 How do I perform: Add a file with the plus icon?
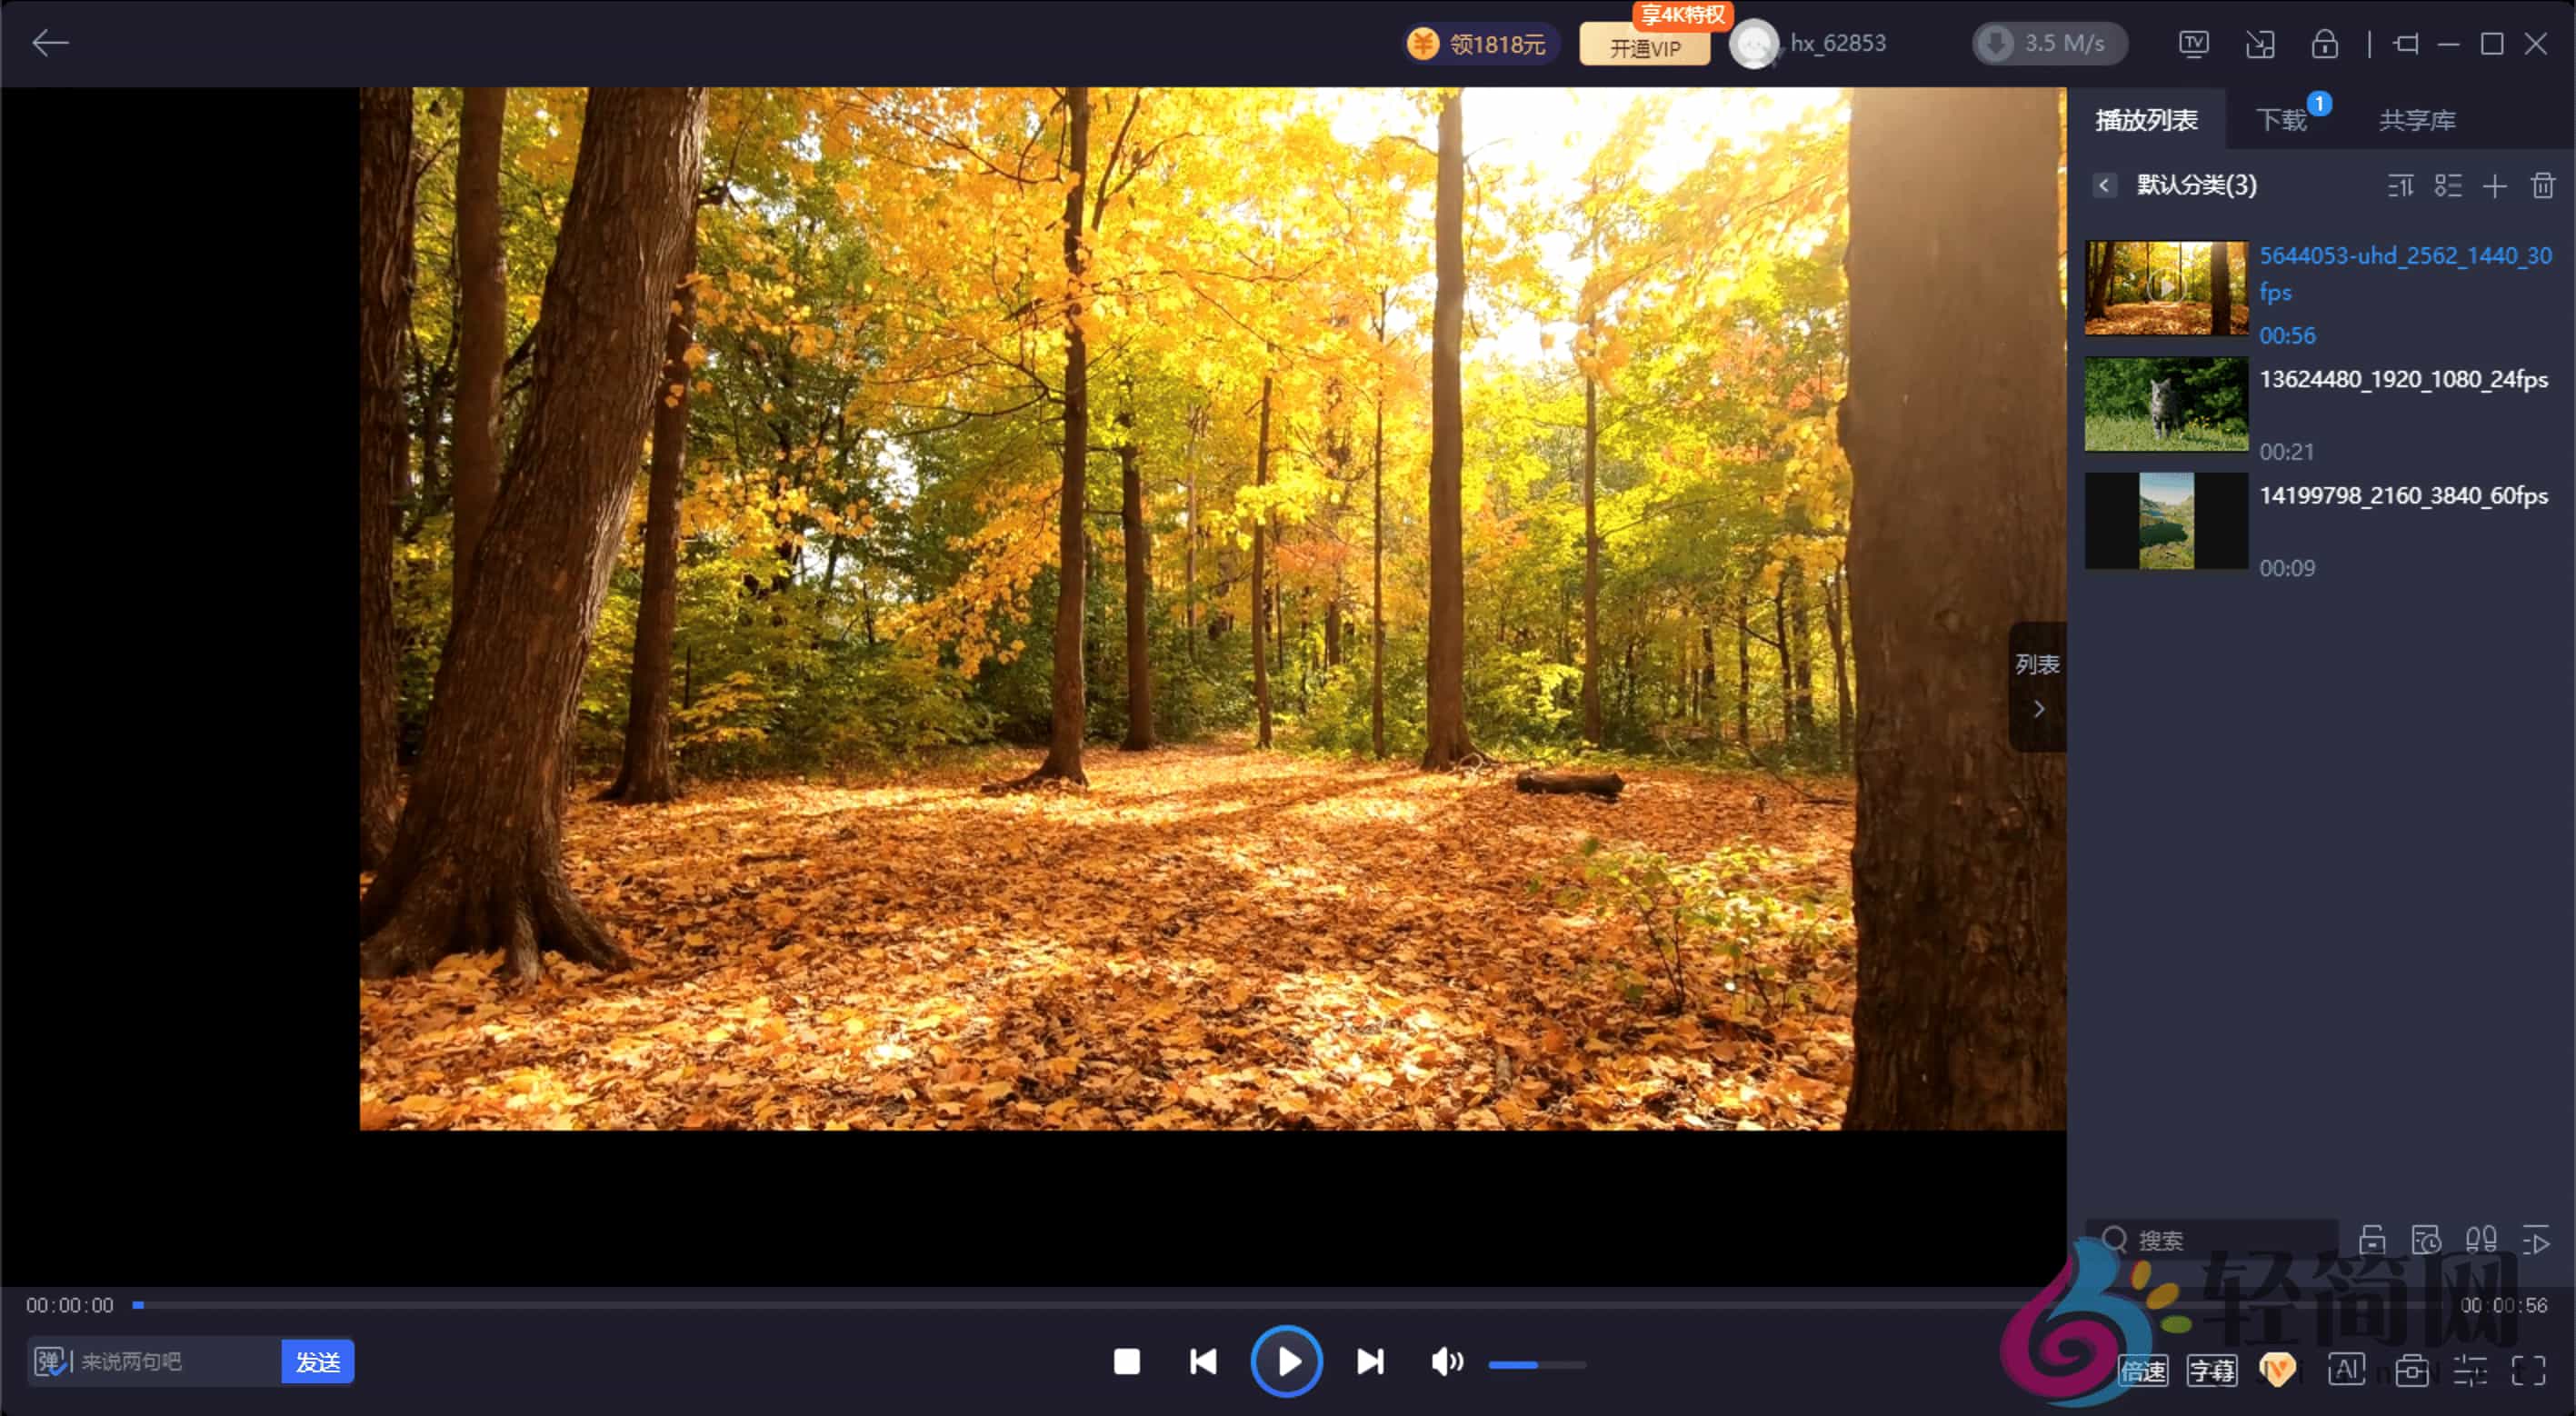point(2494,186)
